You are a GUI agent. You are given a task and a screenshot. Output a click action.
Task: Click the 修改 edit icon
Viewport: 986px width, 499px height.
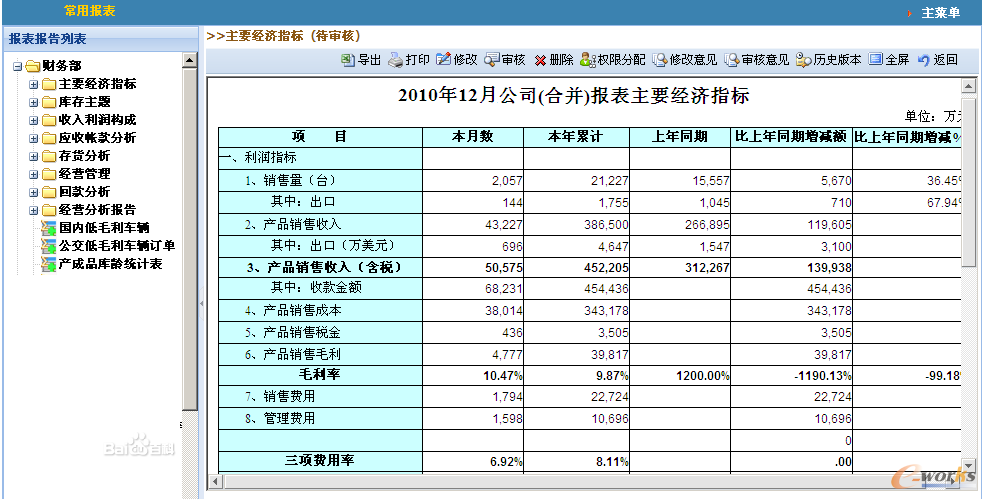coord(444,60)
